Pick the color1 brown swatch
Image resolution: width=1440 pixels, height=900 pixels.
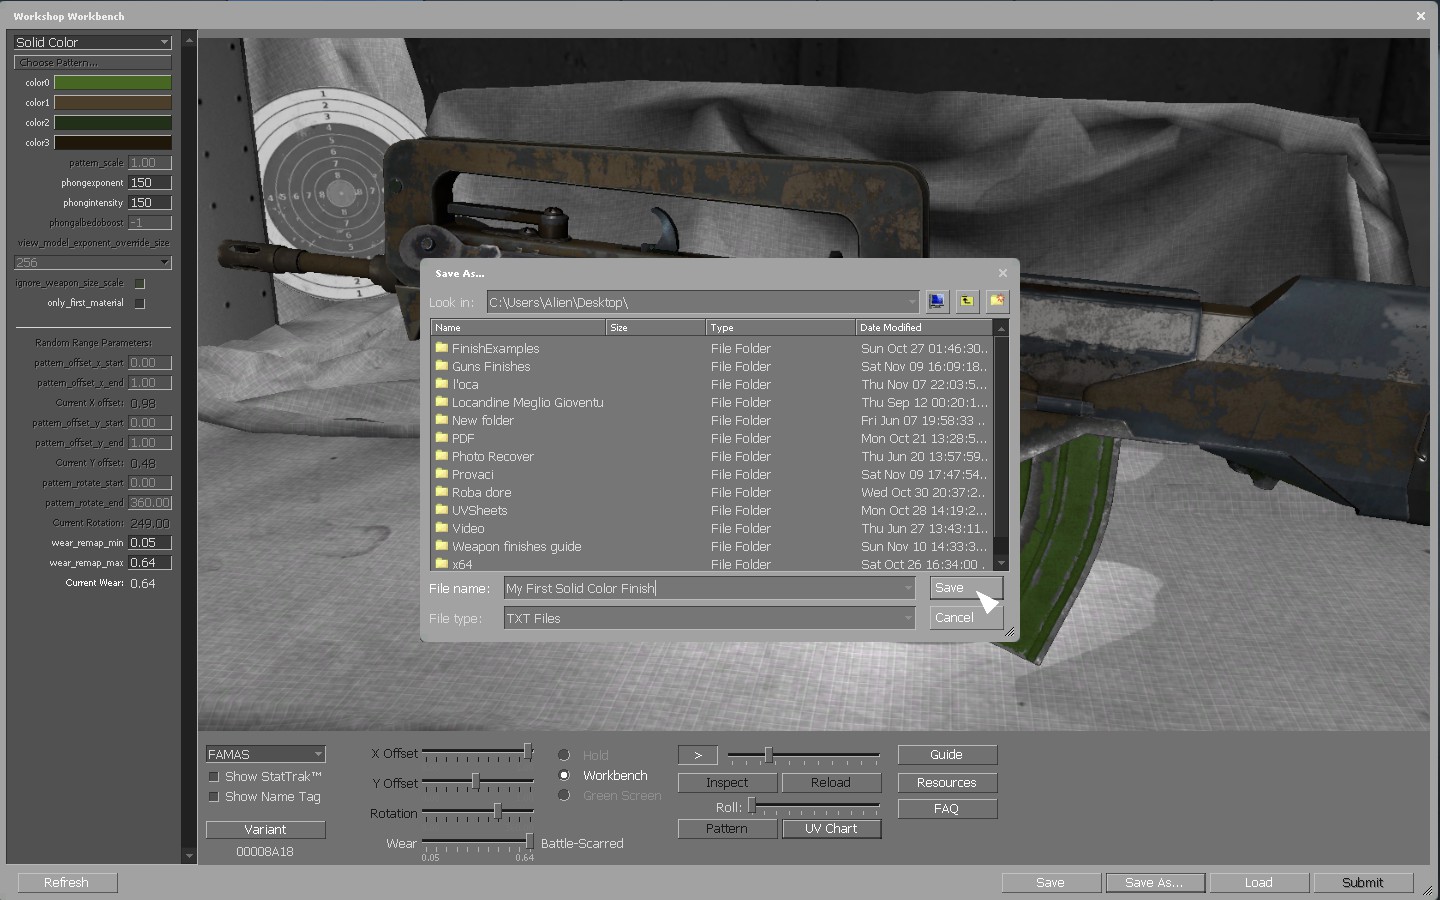tap(113, 102)
